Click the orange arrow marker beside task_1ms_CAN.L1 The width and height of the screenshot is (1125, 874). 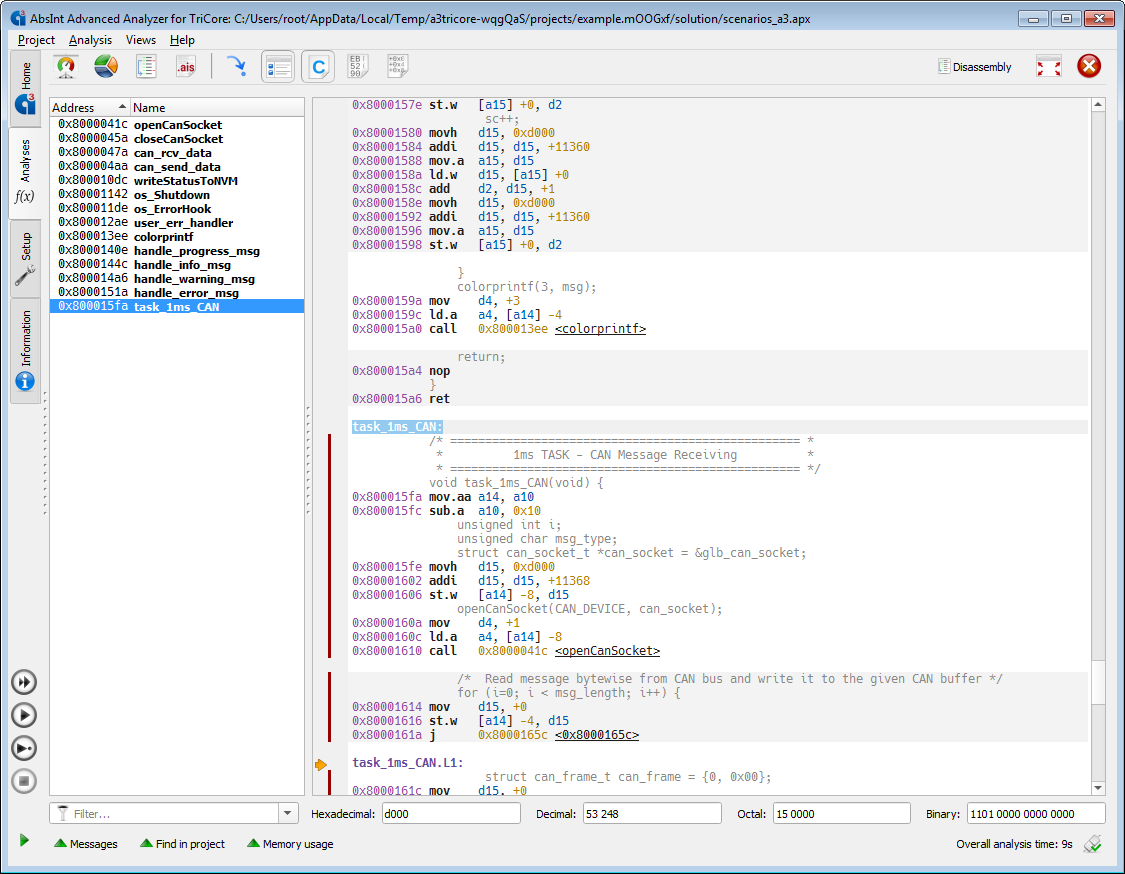tap(321, 765)
